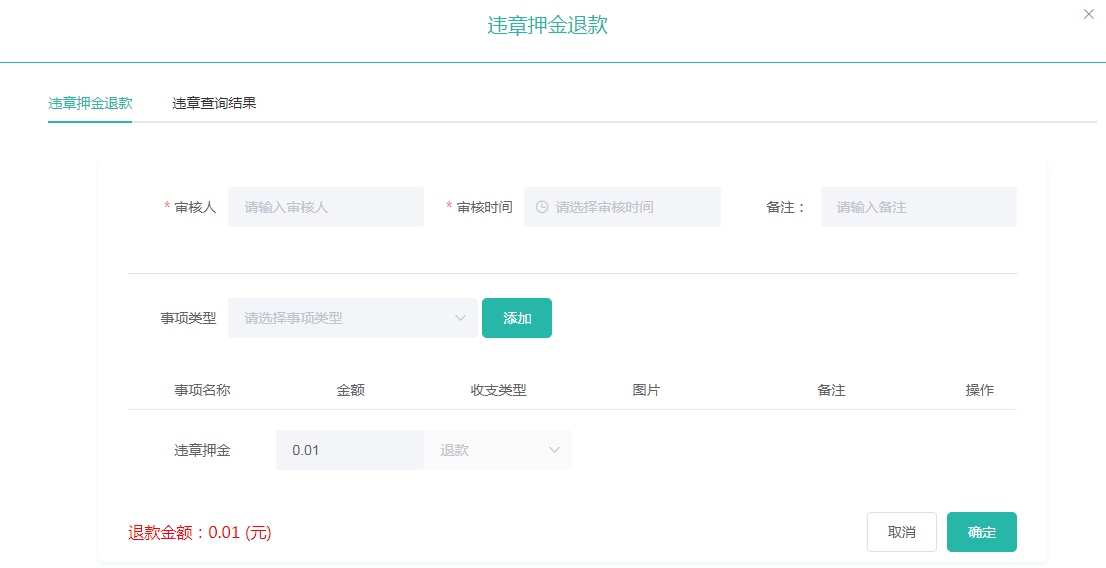The width and height of the screenshot is (1106, 568).
Task: Click the red 退款金额 total text
Action: tap(200, 533)
